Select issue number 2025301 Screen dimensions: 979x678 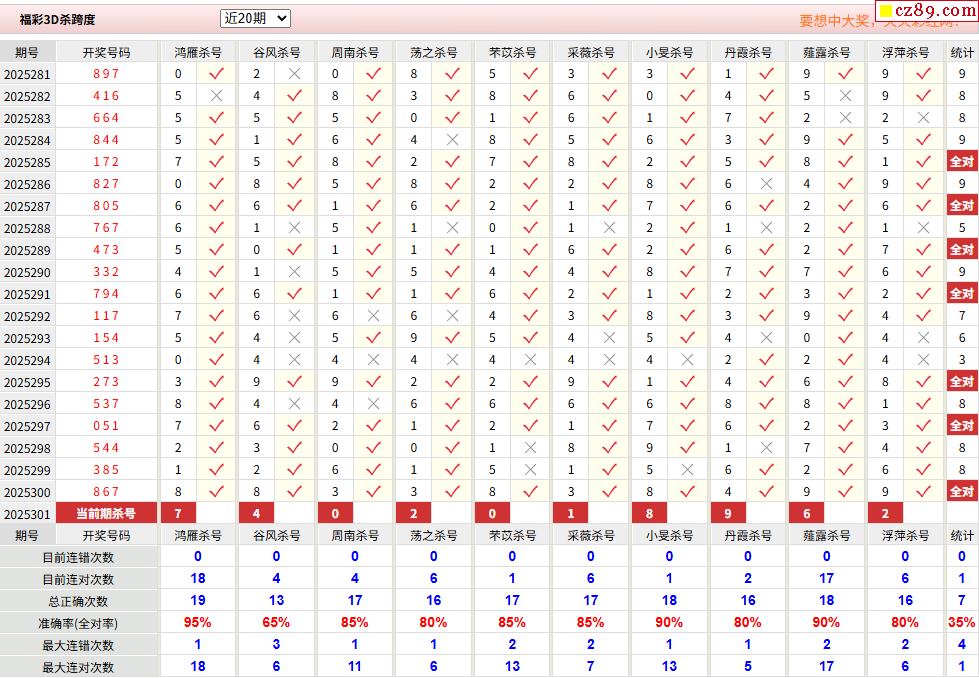27,514
